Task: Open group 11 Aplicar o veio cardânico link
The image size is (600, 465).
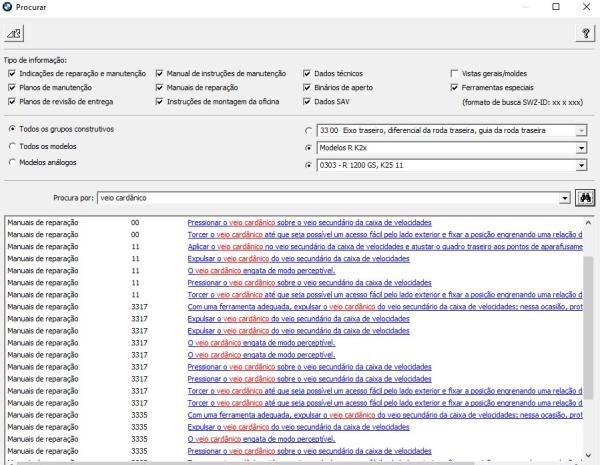Action: point(385,246)
